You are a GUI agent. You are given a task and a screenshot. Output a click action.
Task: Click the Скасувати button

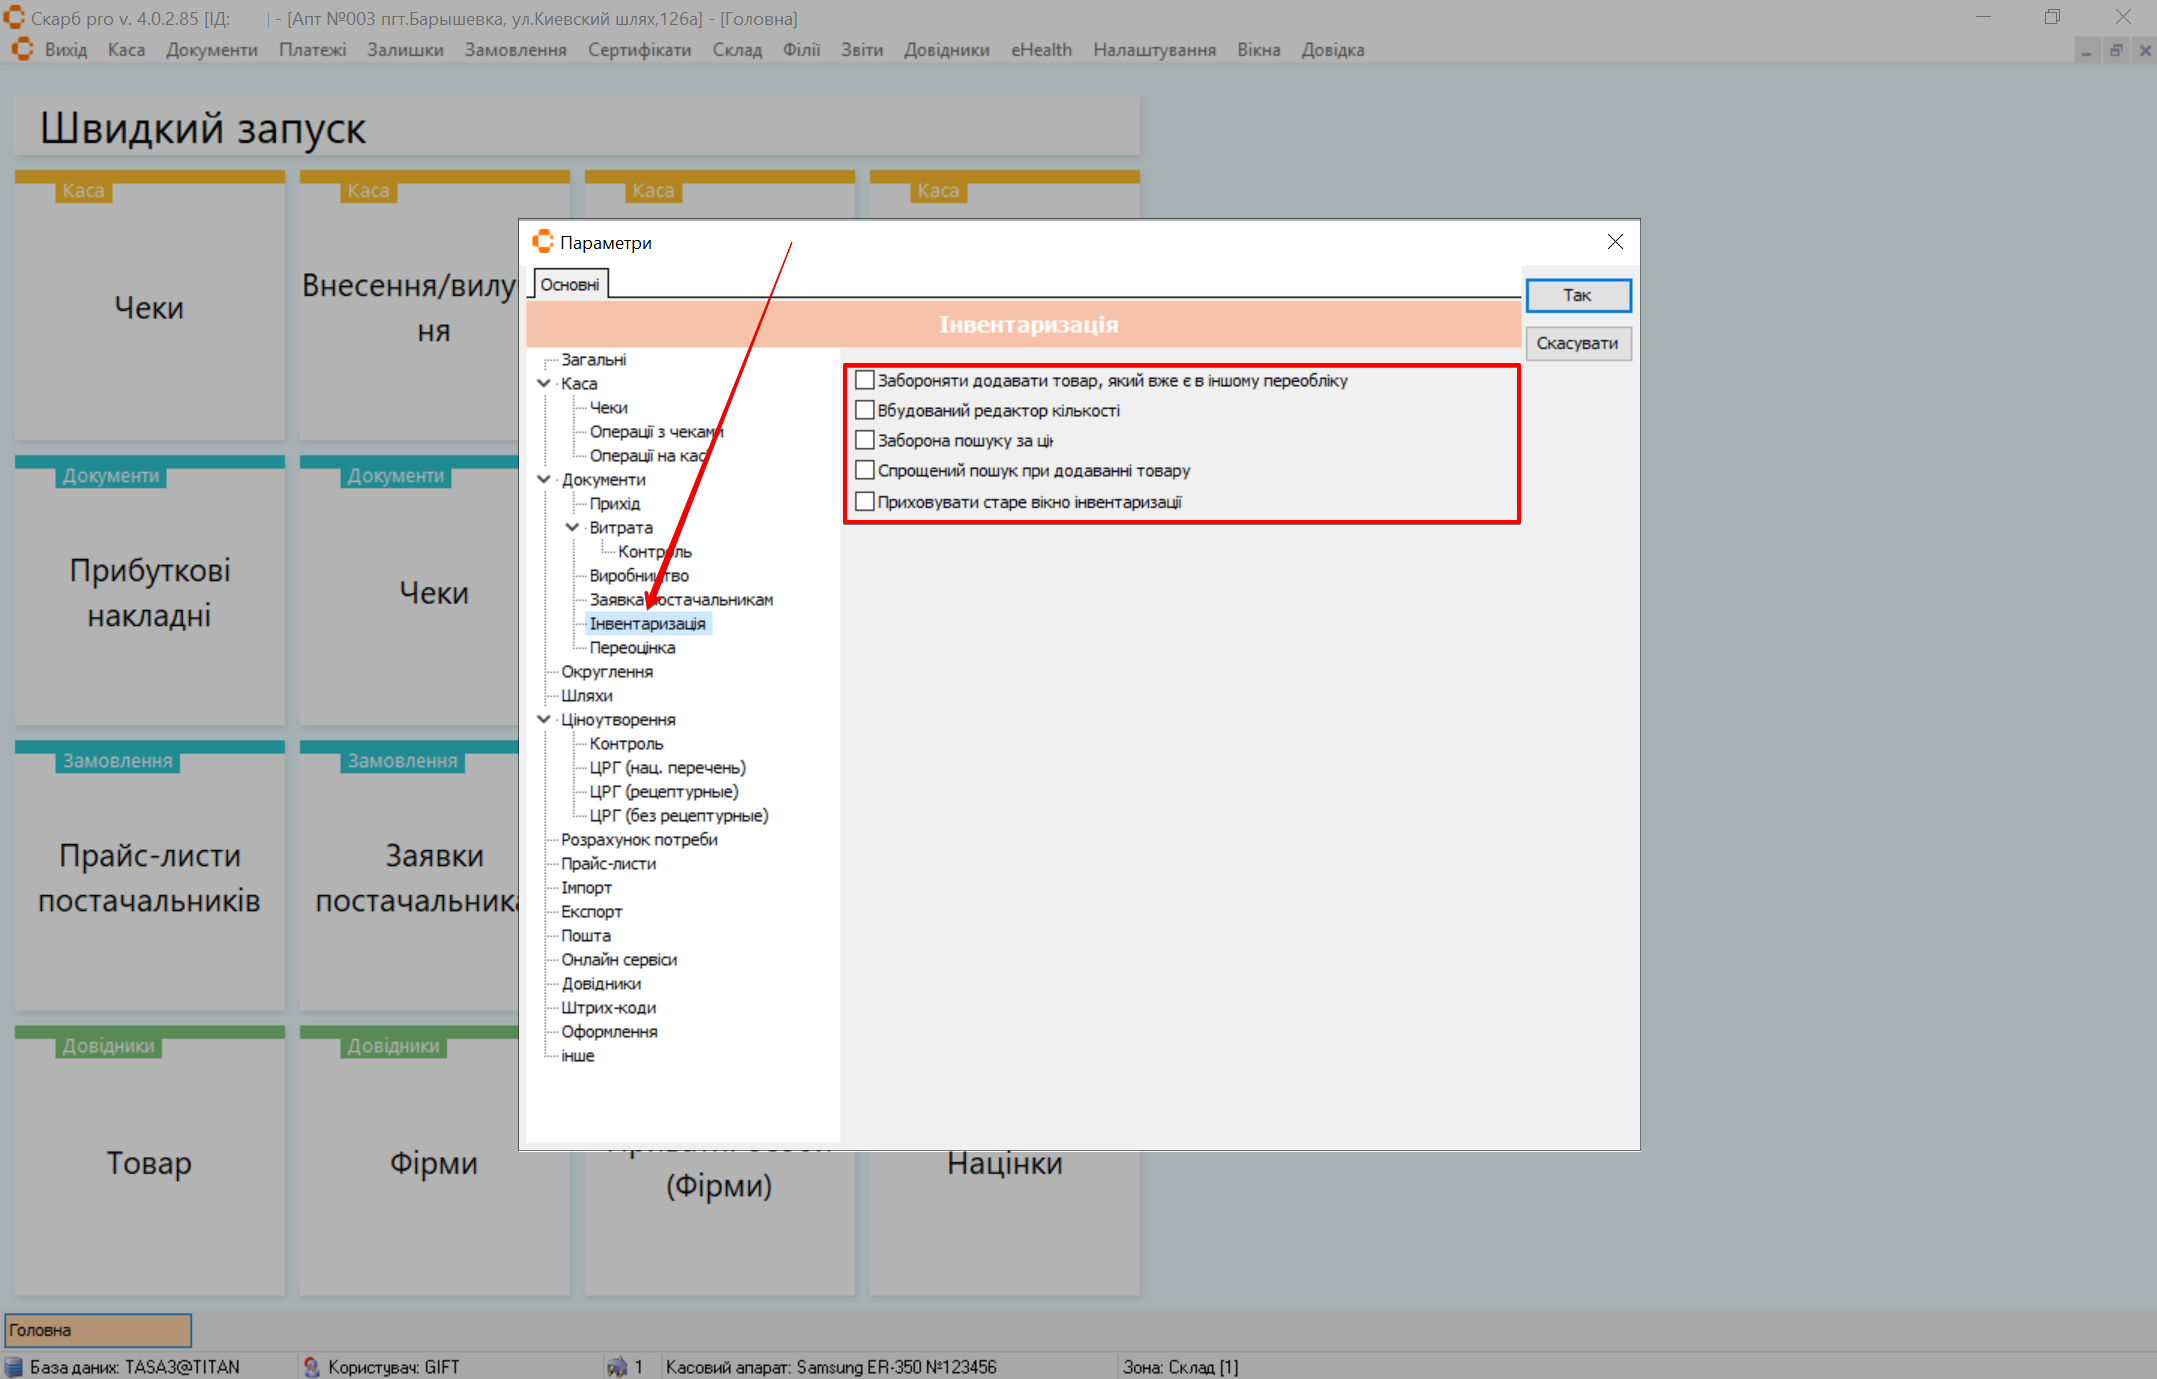pyautogui.click(x=1577, y=343)
